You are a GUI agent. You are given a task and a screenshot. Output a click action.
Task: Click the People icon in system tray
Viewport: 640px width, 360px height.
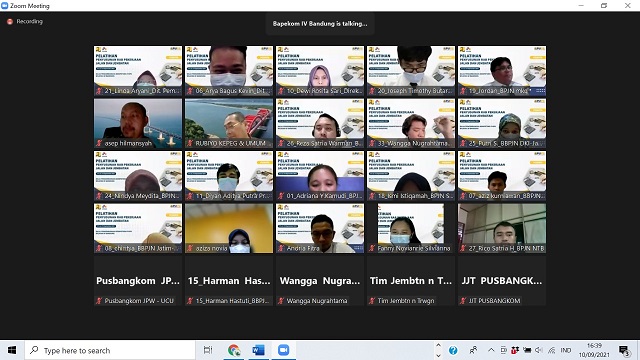[x=473, y=350]
